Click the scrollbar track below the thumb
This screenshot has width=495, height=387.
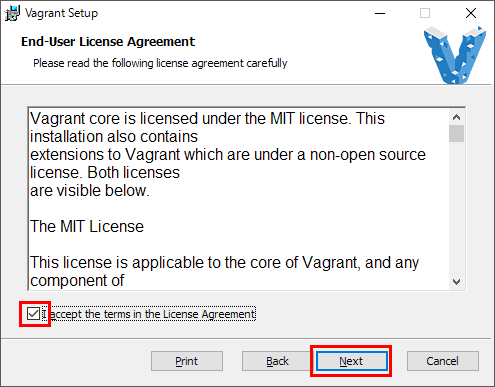(456, 208)
